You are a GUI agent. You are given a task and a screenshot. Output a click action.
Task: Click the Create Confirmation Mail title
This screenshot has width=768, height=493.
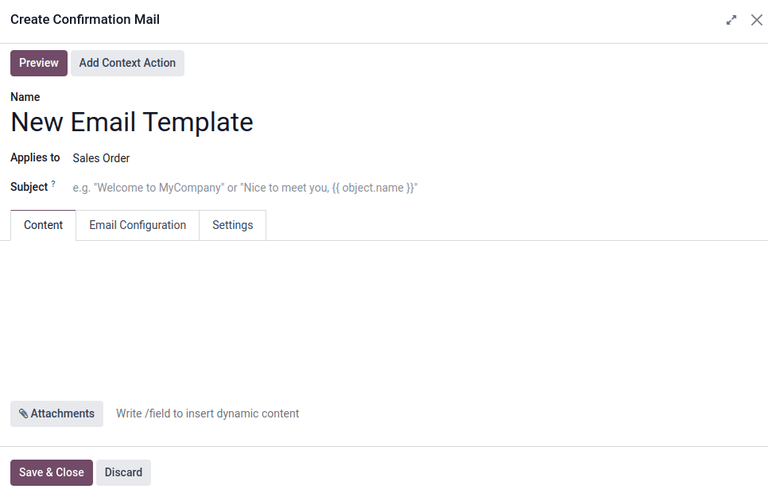click(x=85, y=20)
